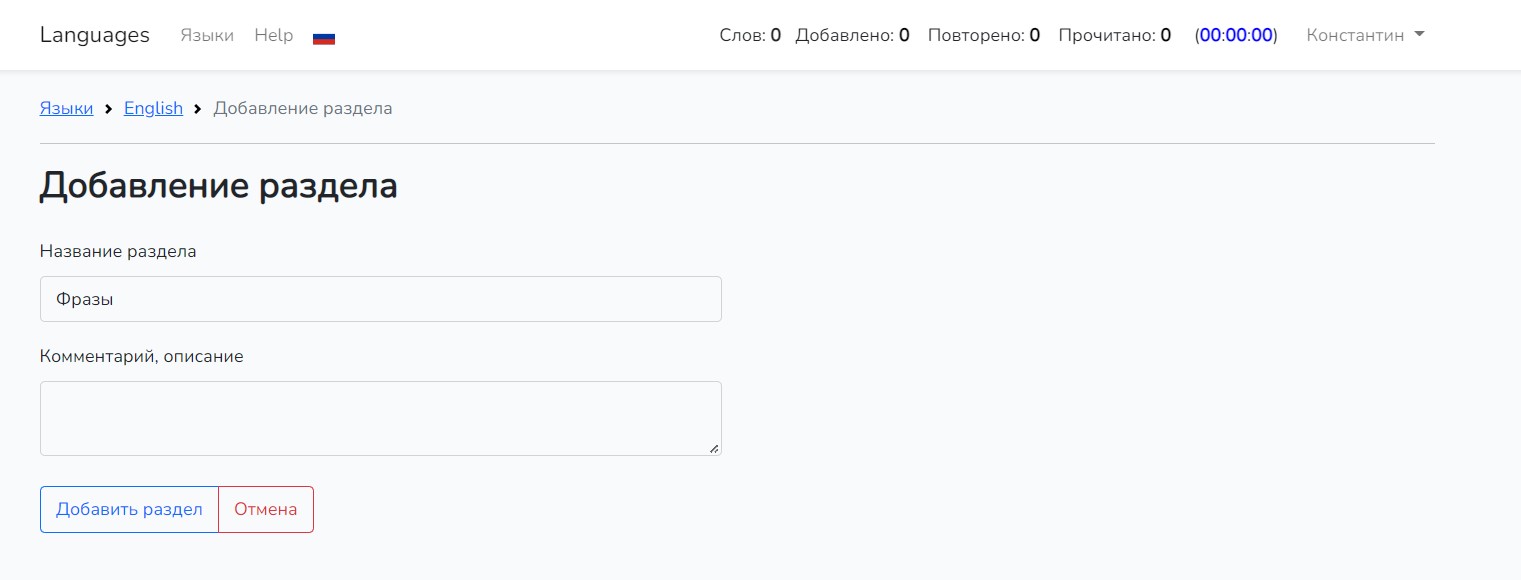This screenshot has height=580, width=1521.
Task: Click the Russian flag language icon
Action: tap(324, 37)
